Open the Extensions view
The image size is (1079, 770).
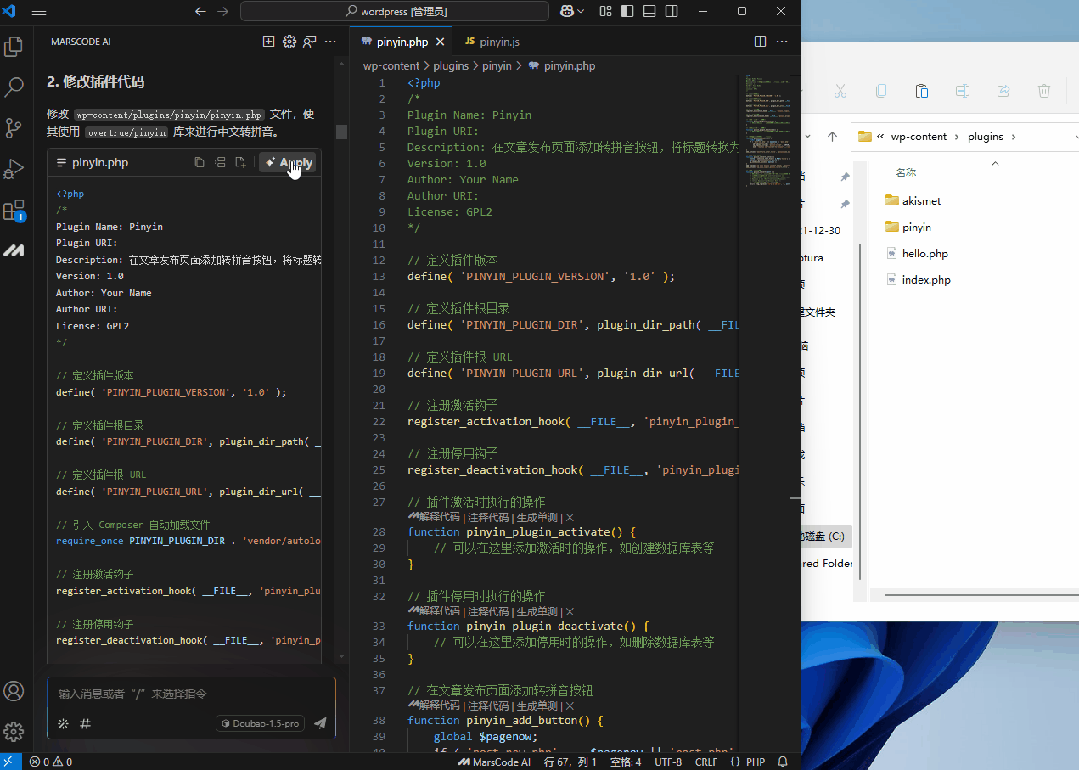pos(14,210)
